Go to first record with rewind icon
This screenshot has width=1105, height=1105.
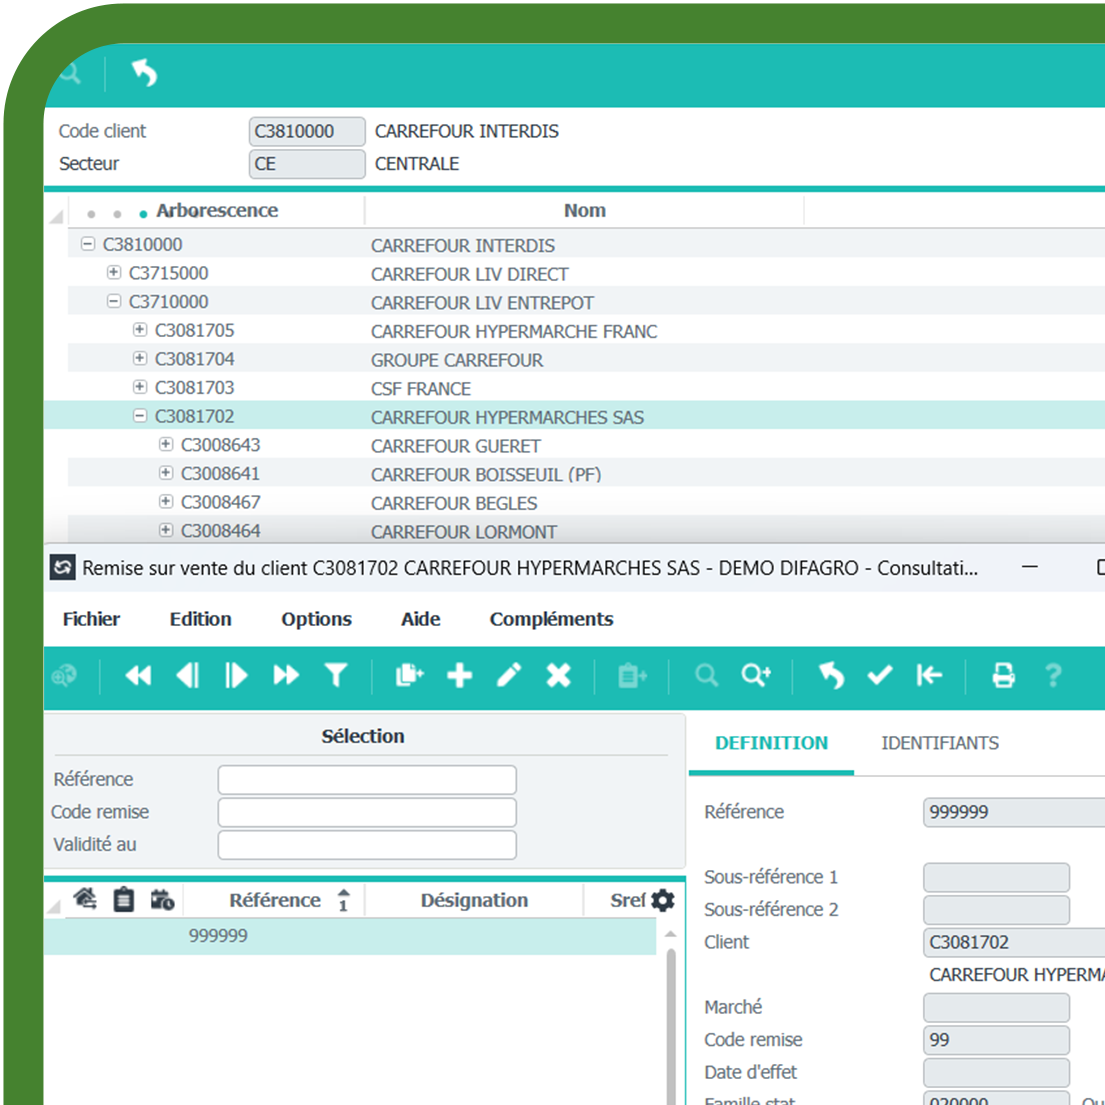click(x=138, y=676)
